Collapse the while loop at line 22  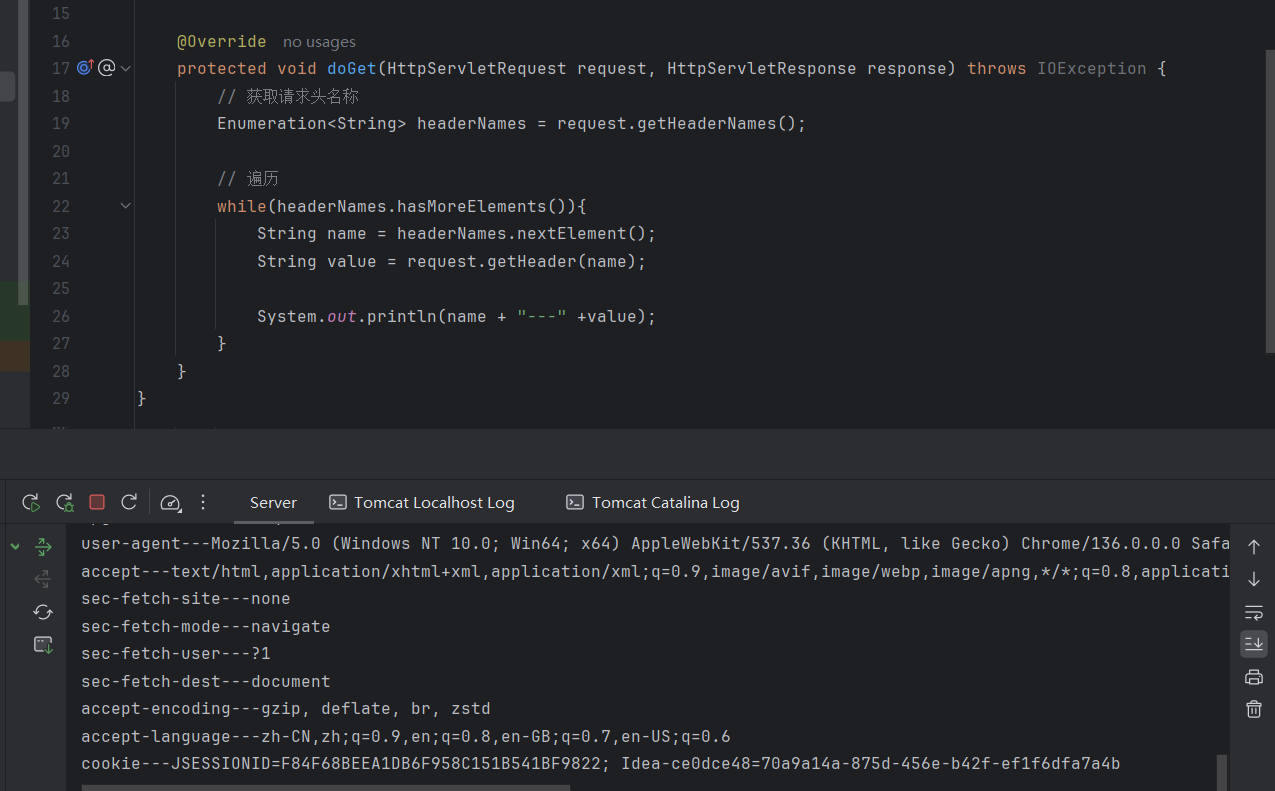125,205
